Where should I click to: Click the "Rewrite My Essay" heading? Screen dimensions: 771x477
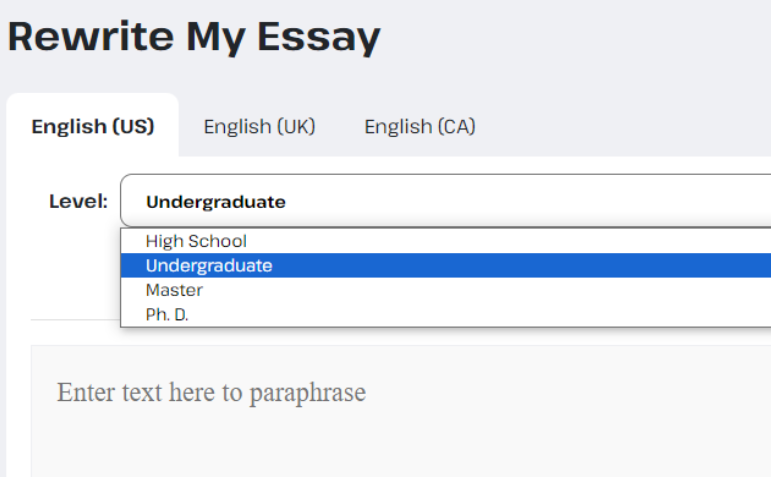[194, 37]
